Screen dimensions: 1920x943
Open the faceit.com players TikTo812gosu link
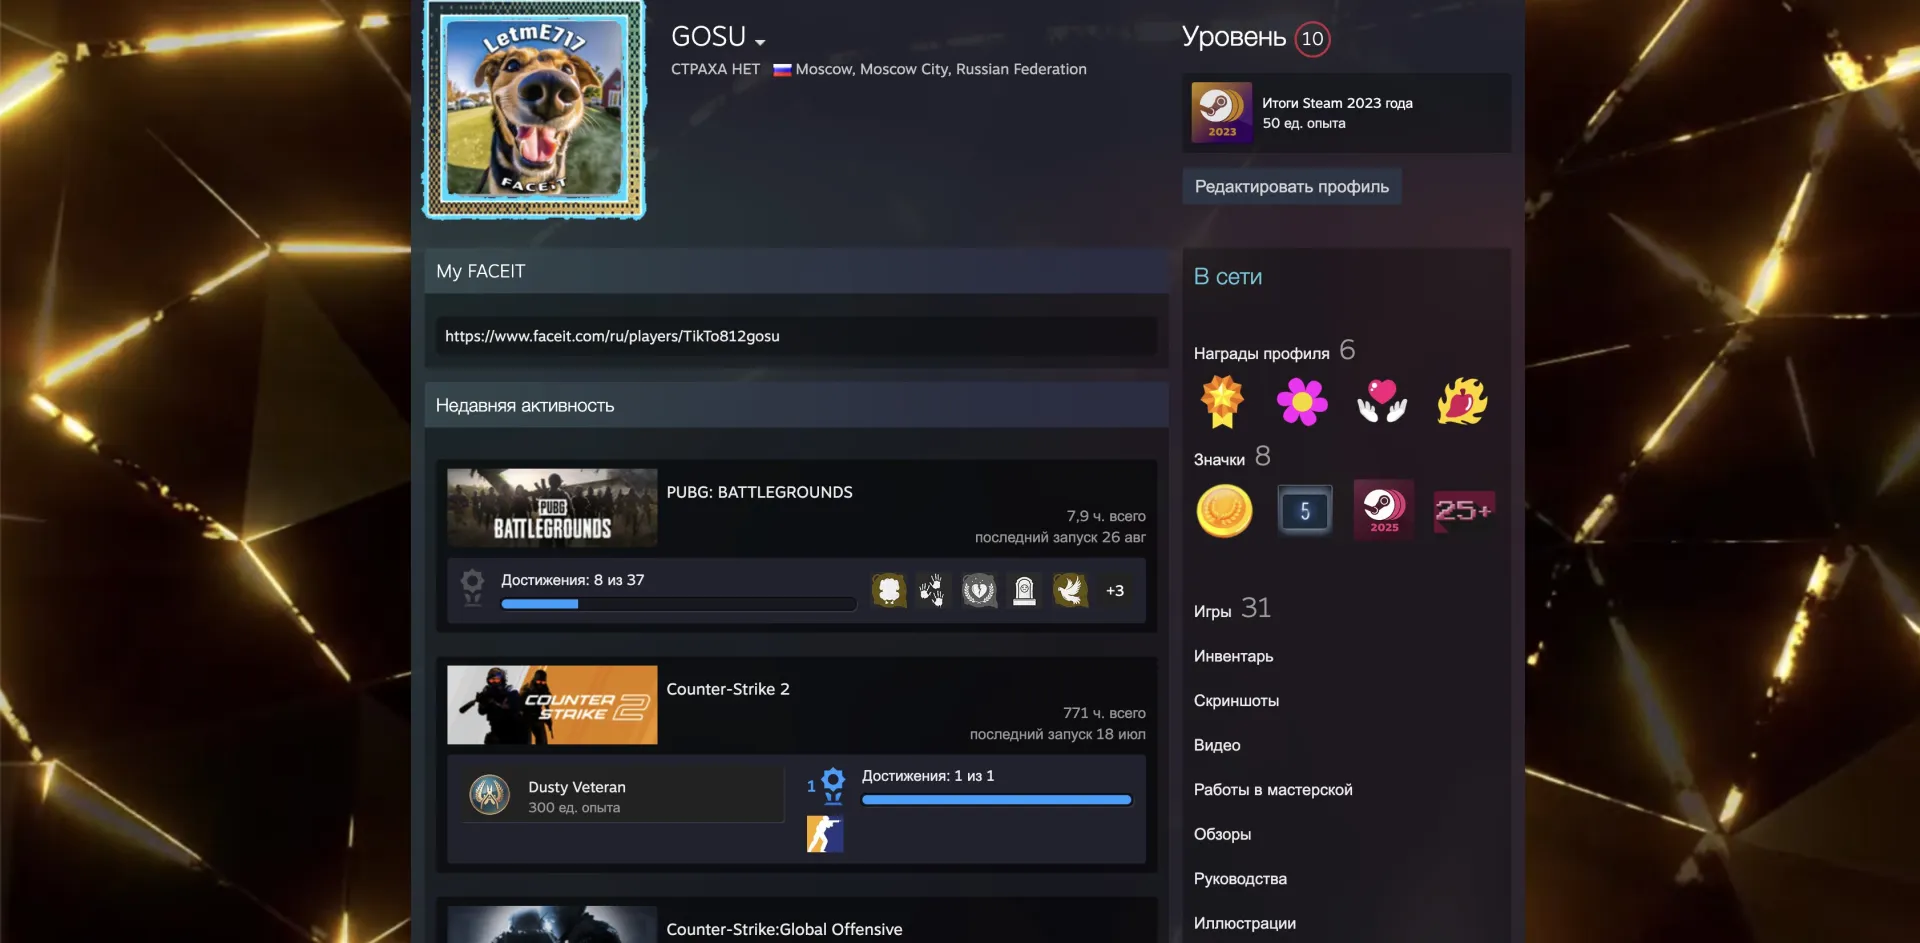(612, 336)
